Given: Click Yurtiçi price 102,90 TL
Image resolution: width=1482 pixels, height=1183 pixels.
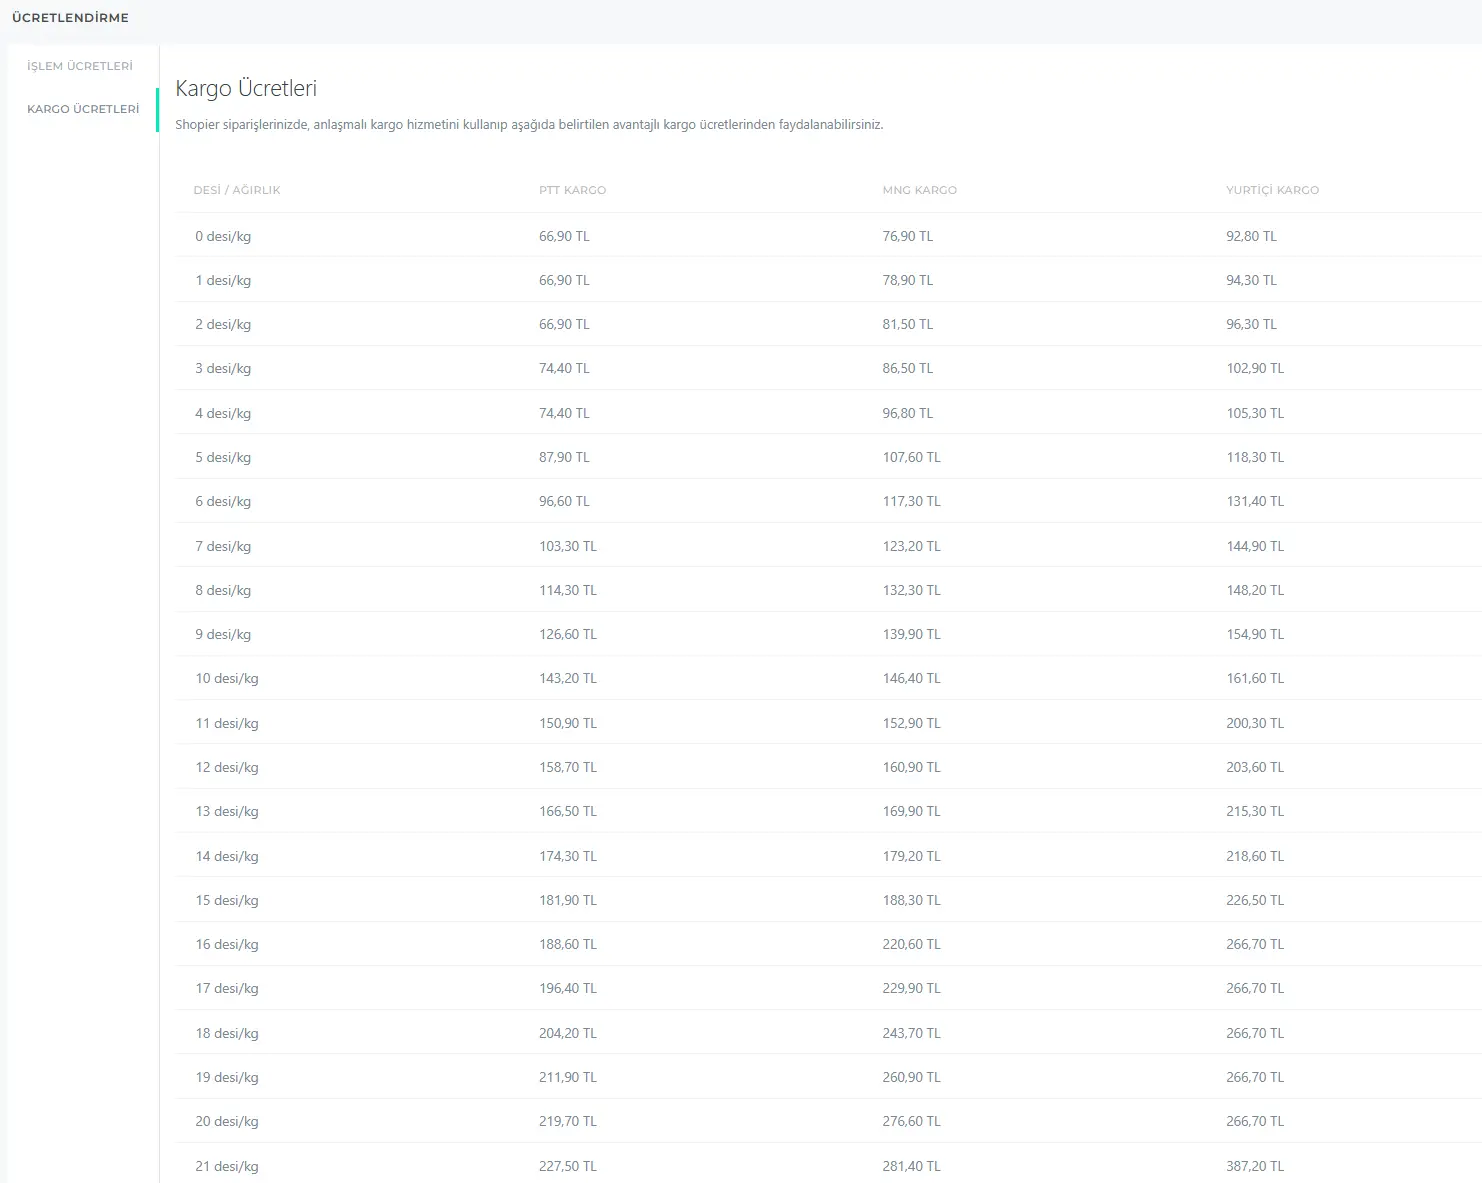Looking at the screenshot, I should (x=1255, y=369).
